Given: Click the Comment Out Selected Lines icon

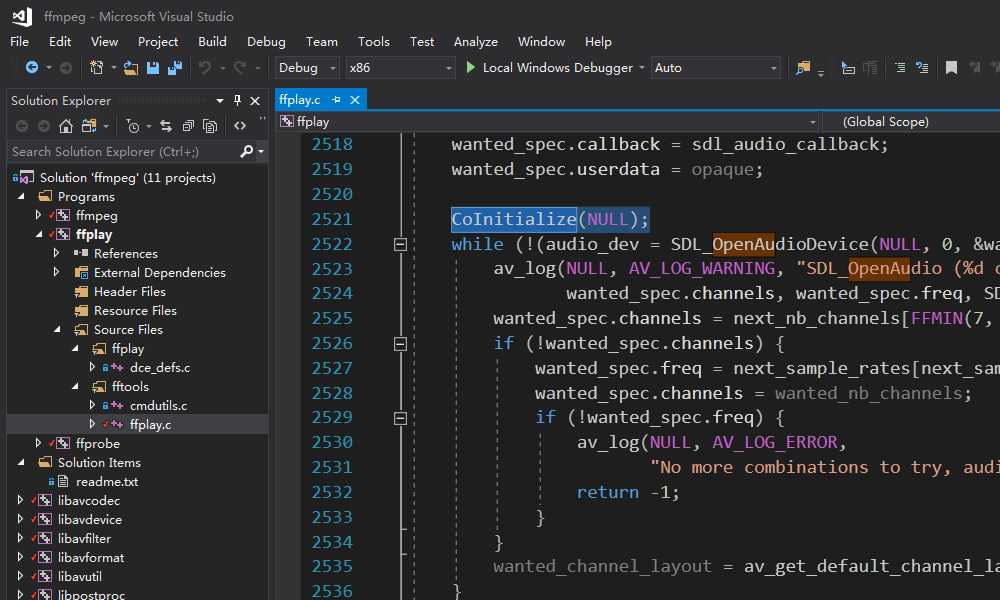Looking at the screenshot, I should [x=900, y=67].
